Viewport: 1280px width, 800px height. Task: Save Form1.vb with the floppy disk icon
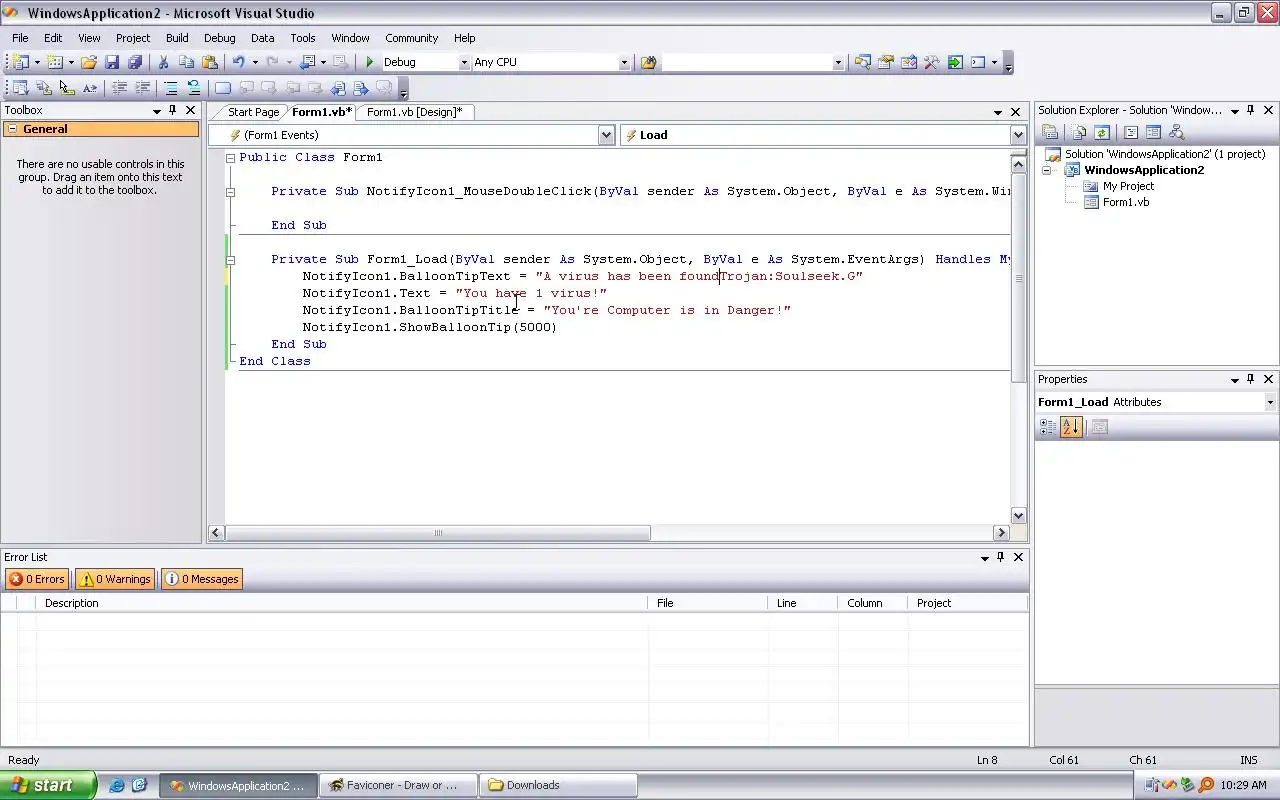[x=112, y=62]
